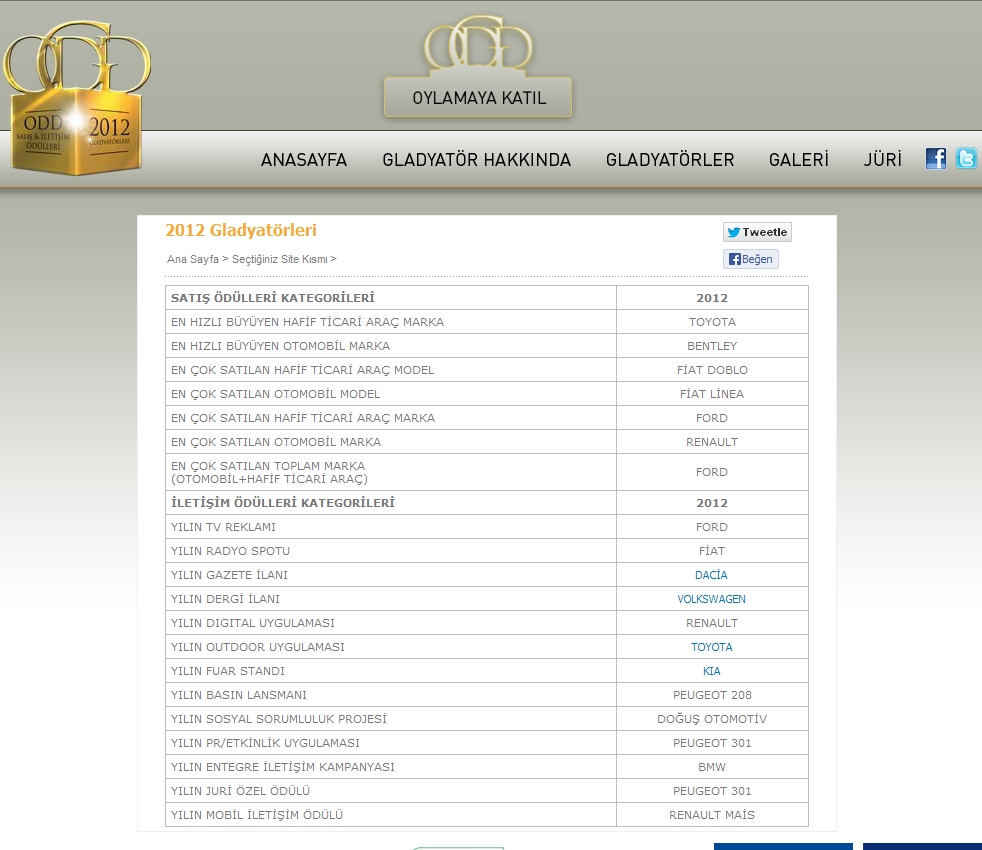Click EN ÇOK SATILAN OTOMOBİL MODEL cell

tap(391, 394)
